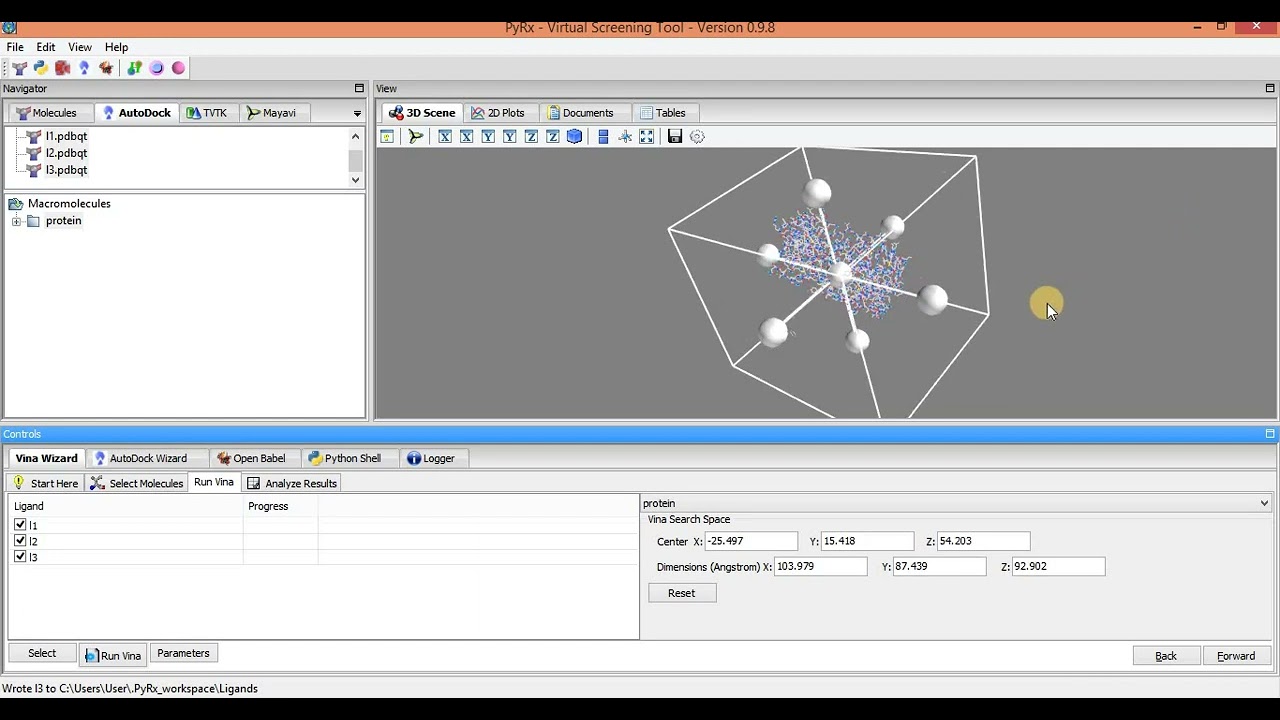Click the Python logo toolbar icon
The image size is (1280, 720).
tap(40, 68)
